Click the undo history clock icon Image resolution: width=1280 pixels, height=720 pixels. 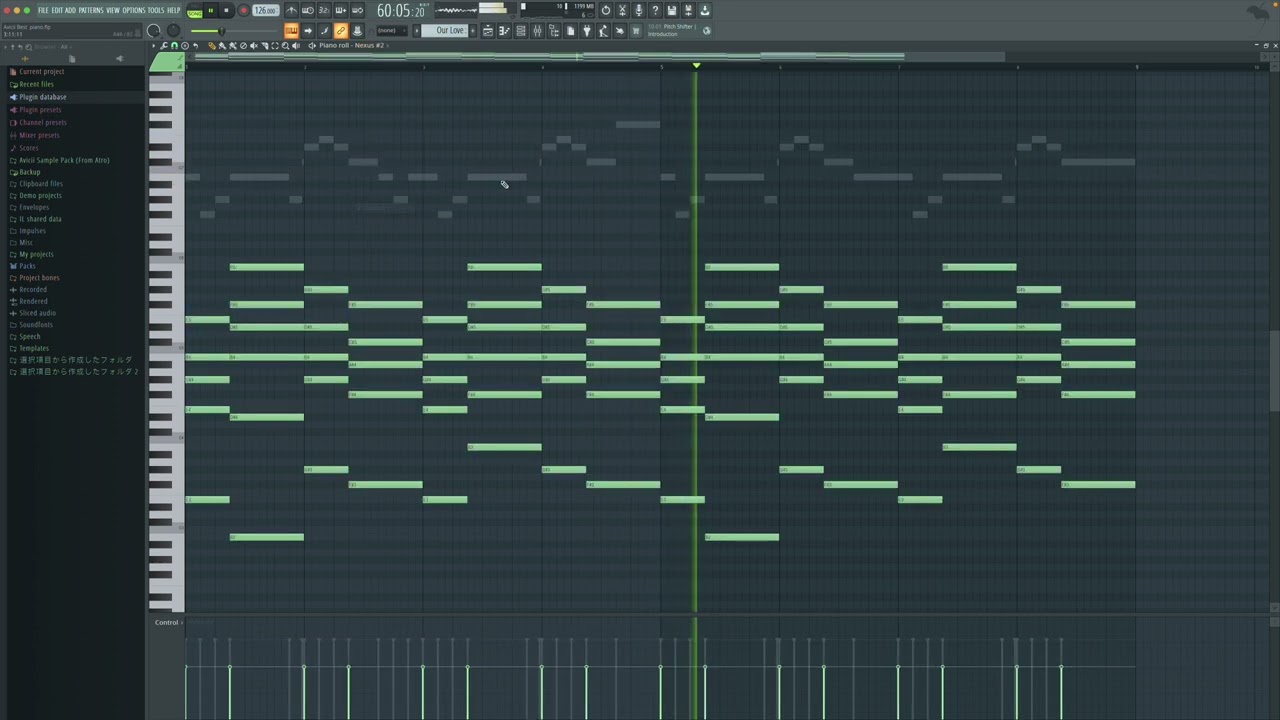606,10
